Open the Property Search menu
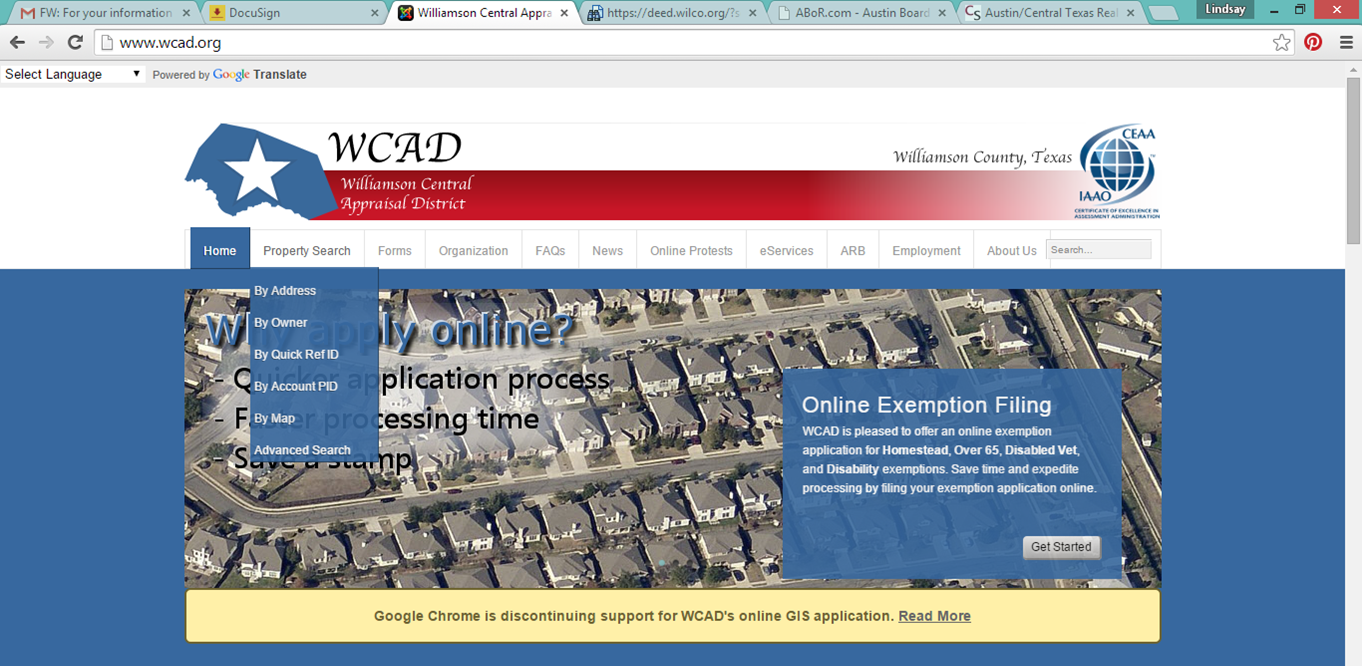The width and height of the screenshot is (1362, 666). [306, 251]
